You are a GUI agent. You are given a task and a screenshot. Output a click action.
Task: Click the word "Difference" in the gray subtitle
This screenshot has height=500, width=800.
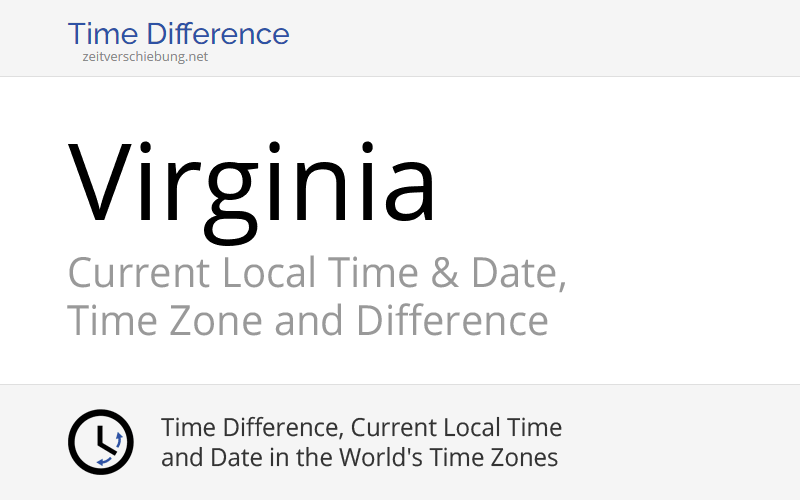coord(452,321)
